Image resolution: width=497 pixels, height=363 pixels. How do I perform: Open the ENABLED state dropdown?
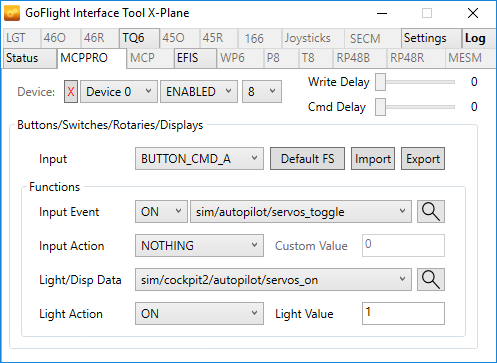(x=199, y=91)
